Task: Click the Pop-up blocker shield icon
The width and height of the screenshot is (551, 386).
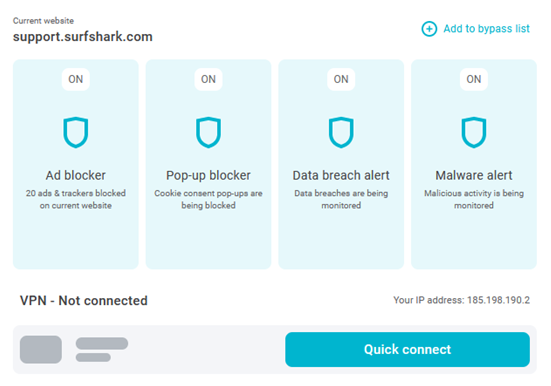Action: point(208,132)
